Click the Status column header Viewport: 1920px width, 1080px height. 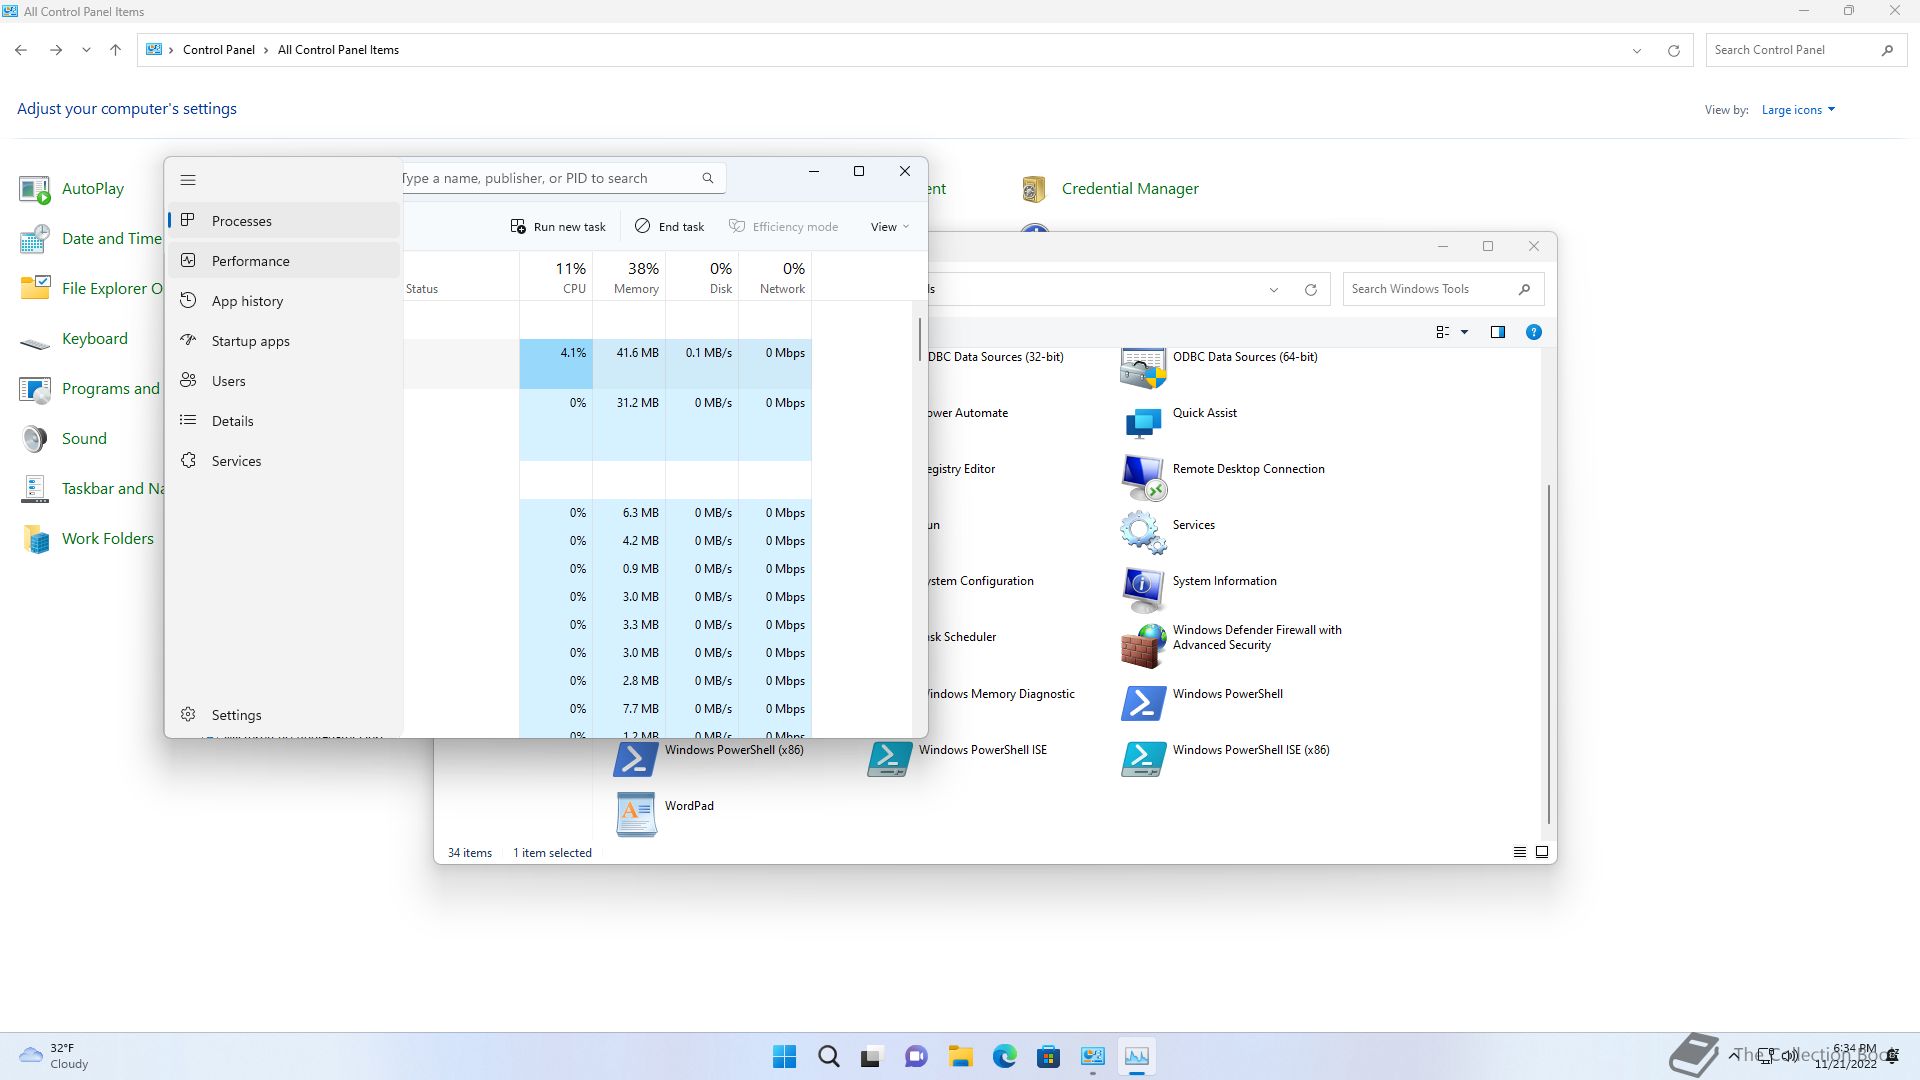pyautogui.click(x=460, y=276)
